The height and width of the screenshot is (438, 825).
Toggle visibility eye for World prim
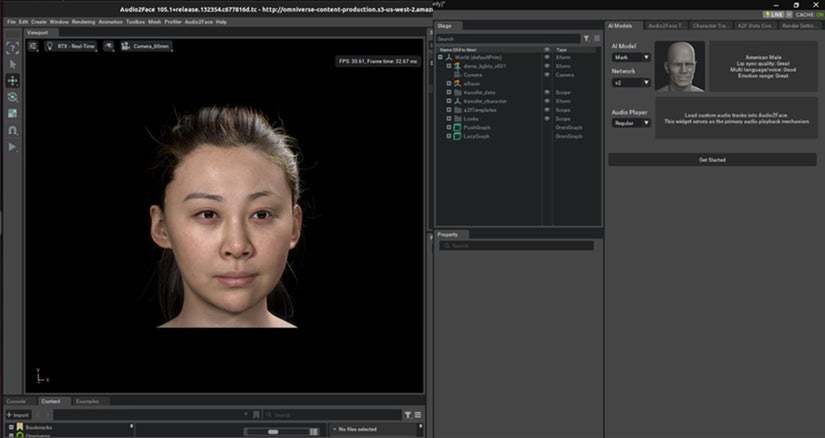[546, 57]
